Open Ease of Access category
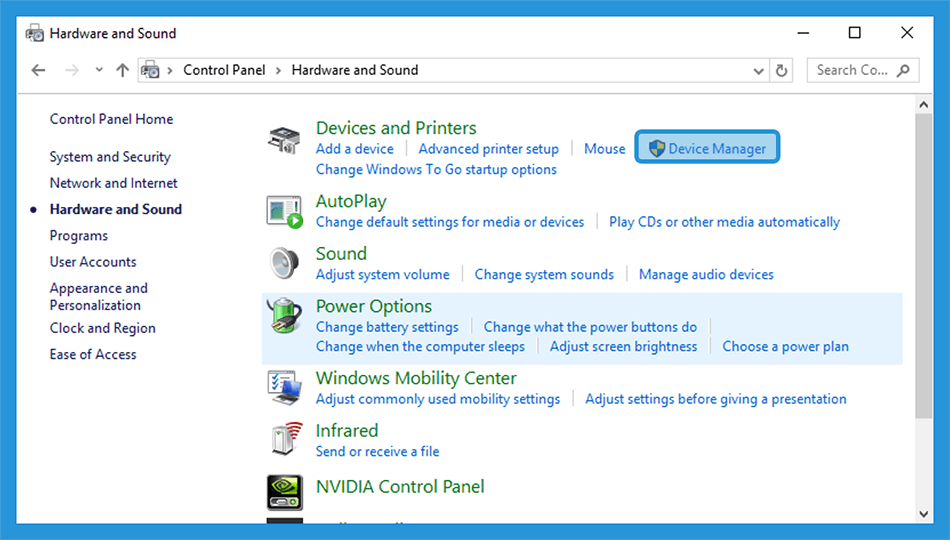This screenshot has width=950, height=540. (x=93, y=355)
